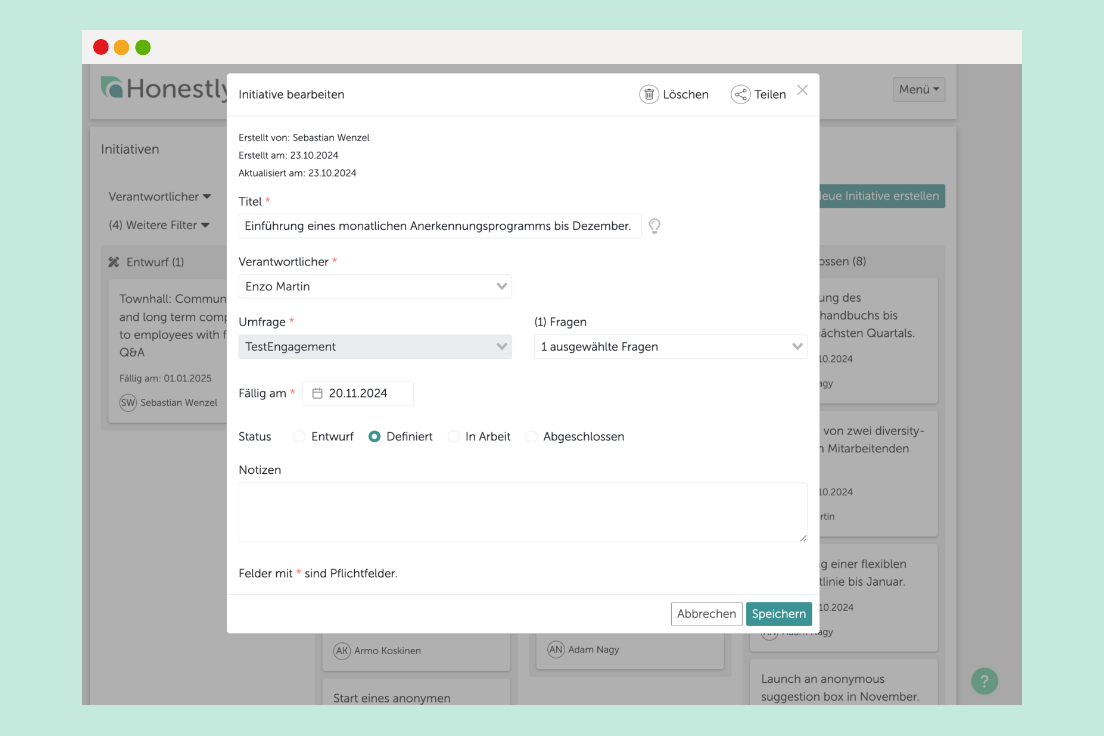Expand the (4) Weitere Filter dropdown
Image resolution: width=1104 pixels, height=736 pixels.
[x=159, y=225]
